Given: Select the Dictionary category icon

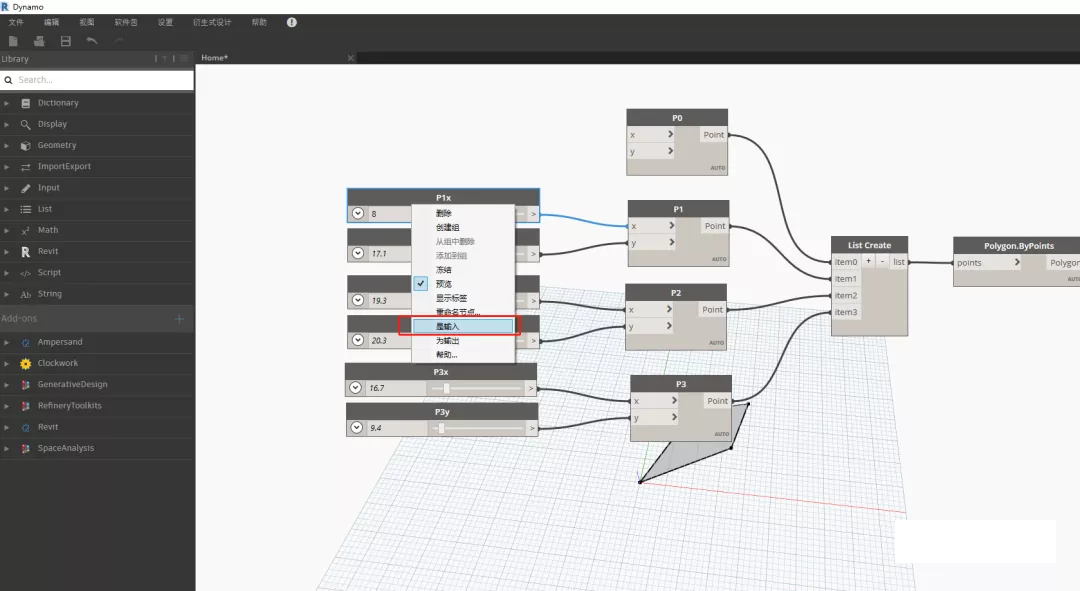Looking at the screenshot, I should [25, 103].
